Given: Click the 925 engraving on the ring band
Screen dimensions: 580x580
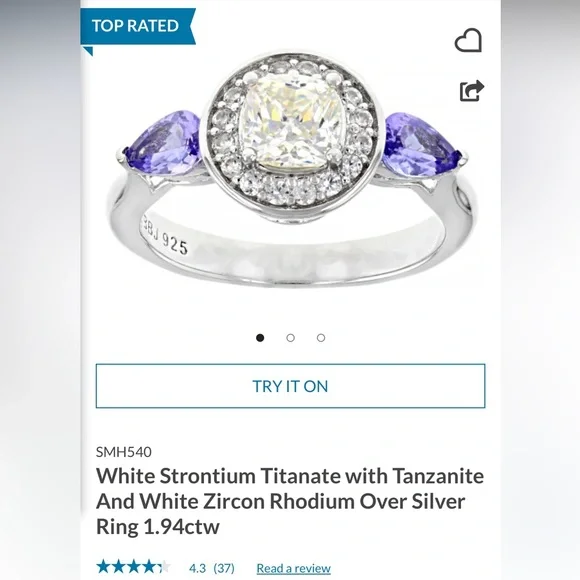Looking at the screenshot, I should (x=175, y=244).
